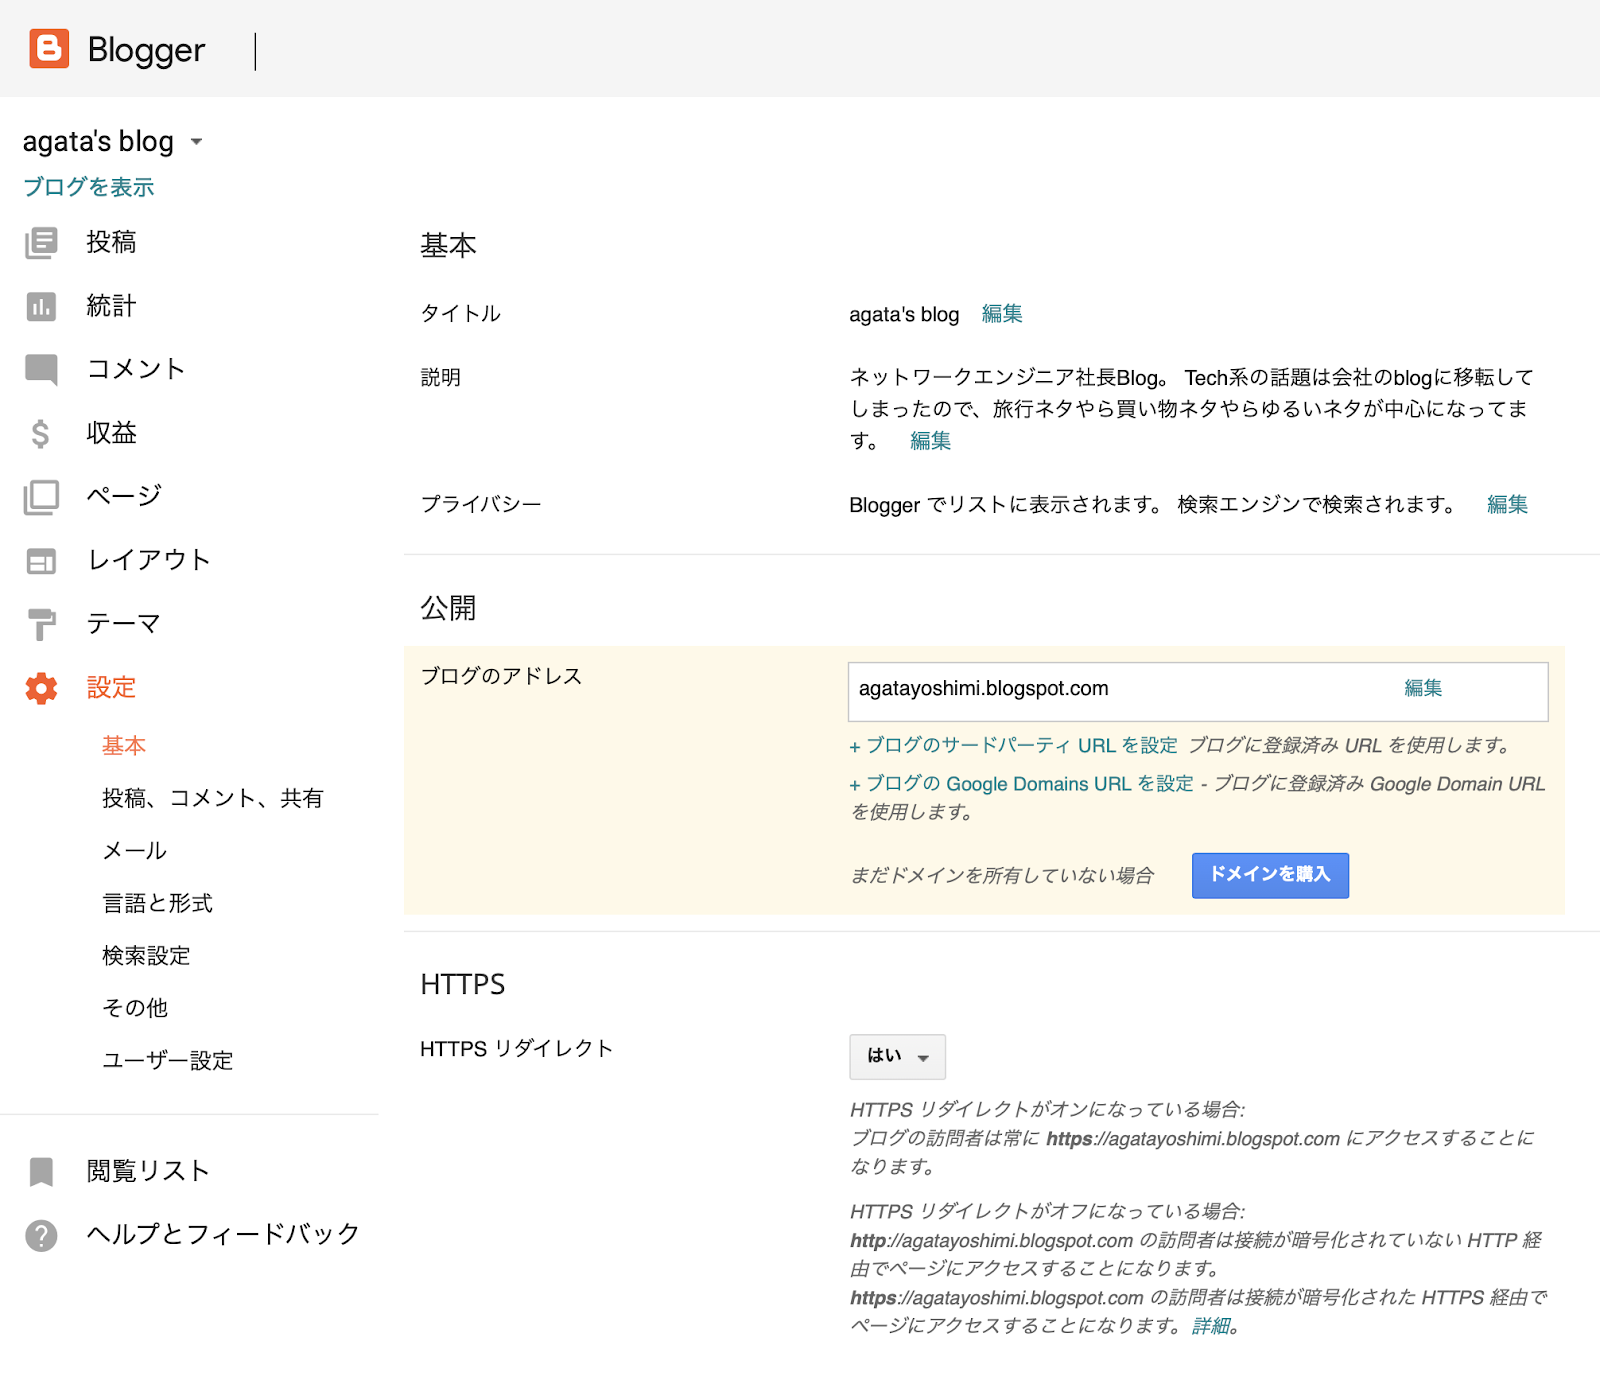Click the ブログを表示 link
Viewport: 1600px width, 1384px height.
[89, 187]
